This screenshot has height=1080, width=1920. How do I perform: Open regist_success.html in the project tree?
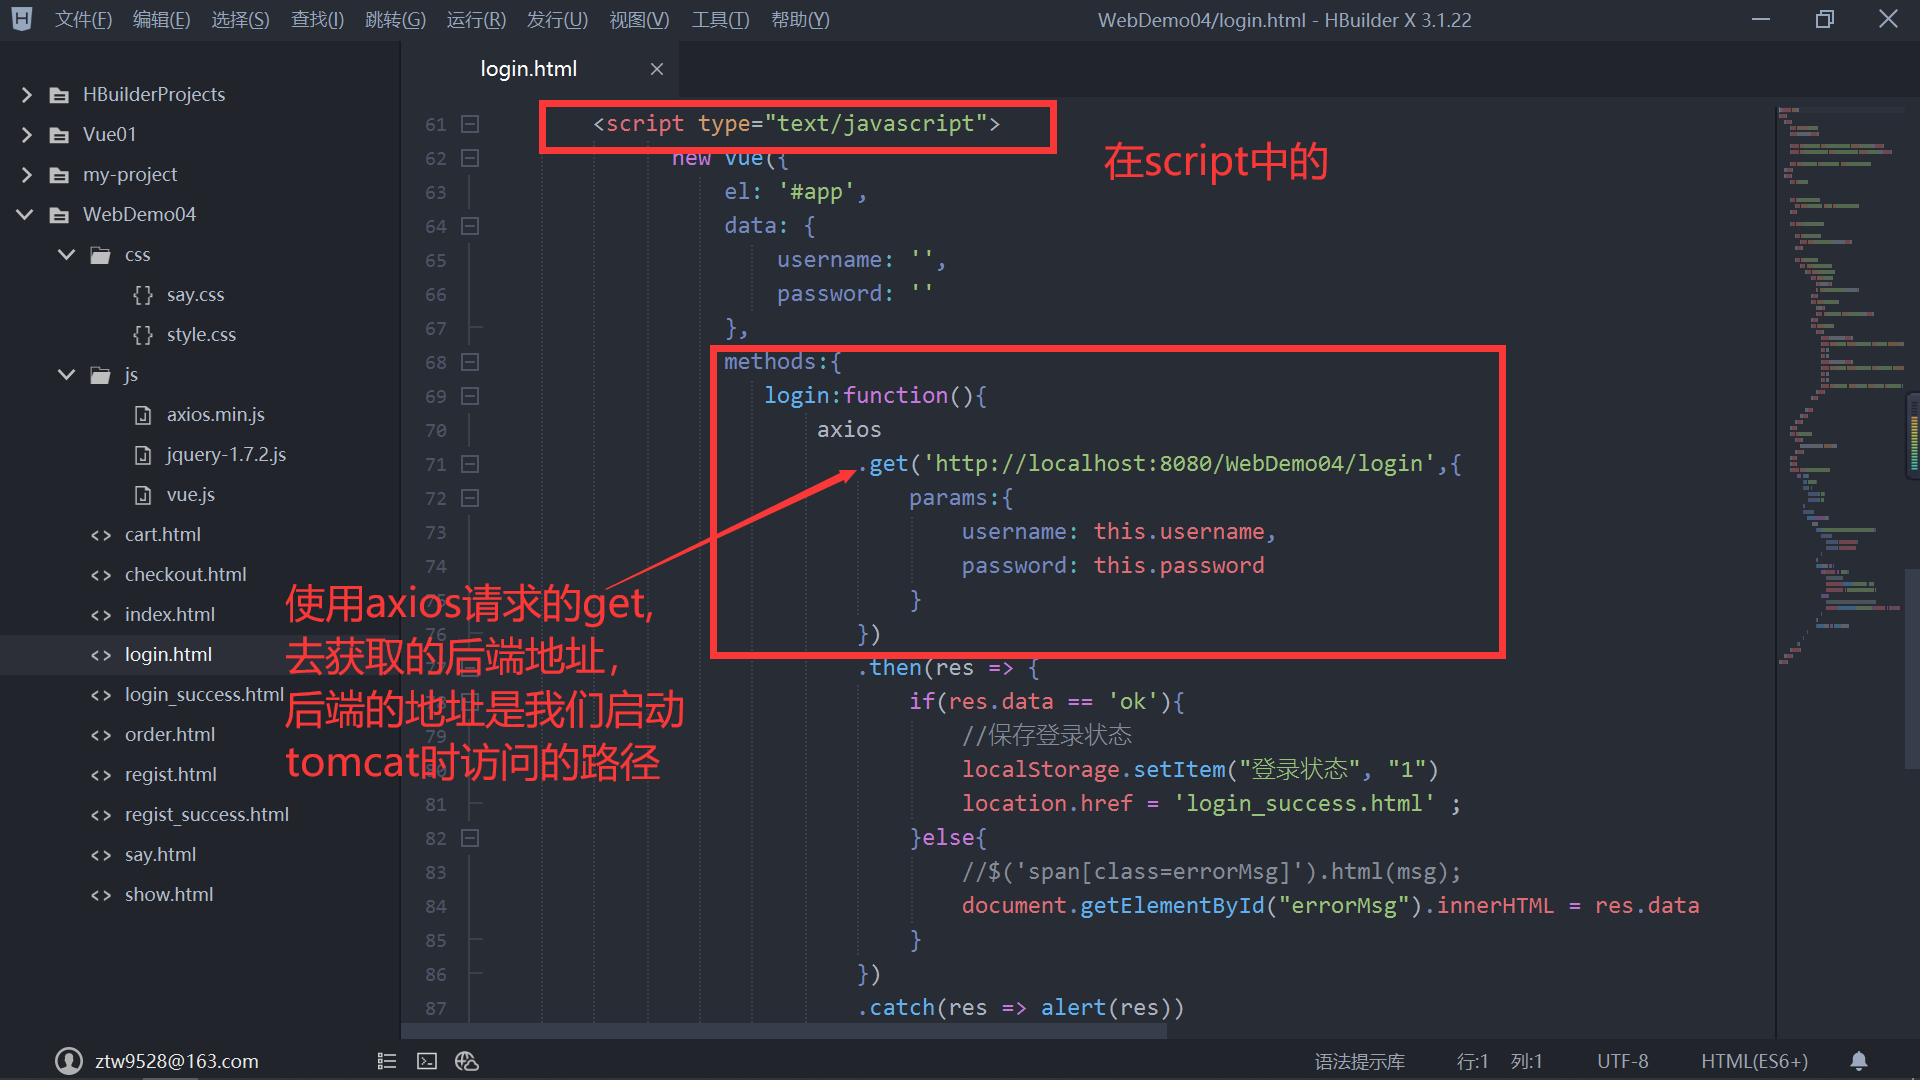[x=207, y=815]
